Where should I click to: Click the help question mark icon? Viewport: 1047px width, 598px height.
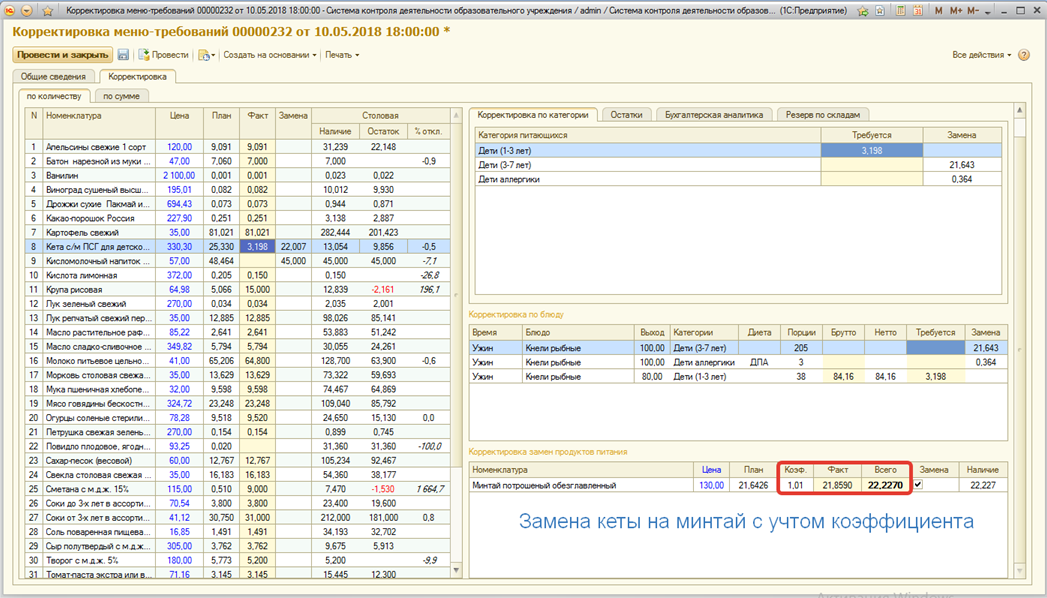point(1024,55)
